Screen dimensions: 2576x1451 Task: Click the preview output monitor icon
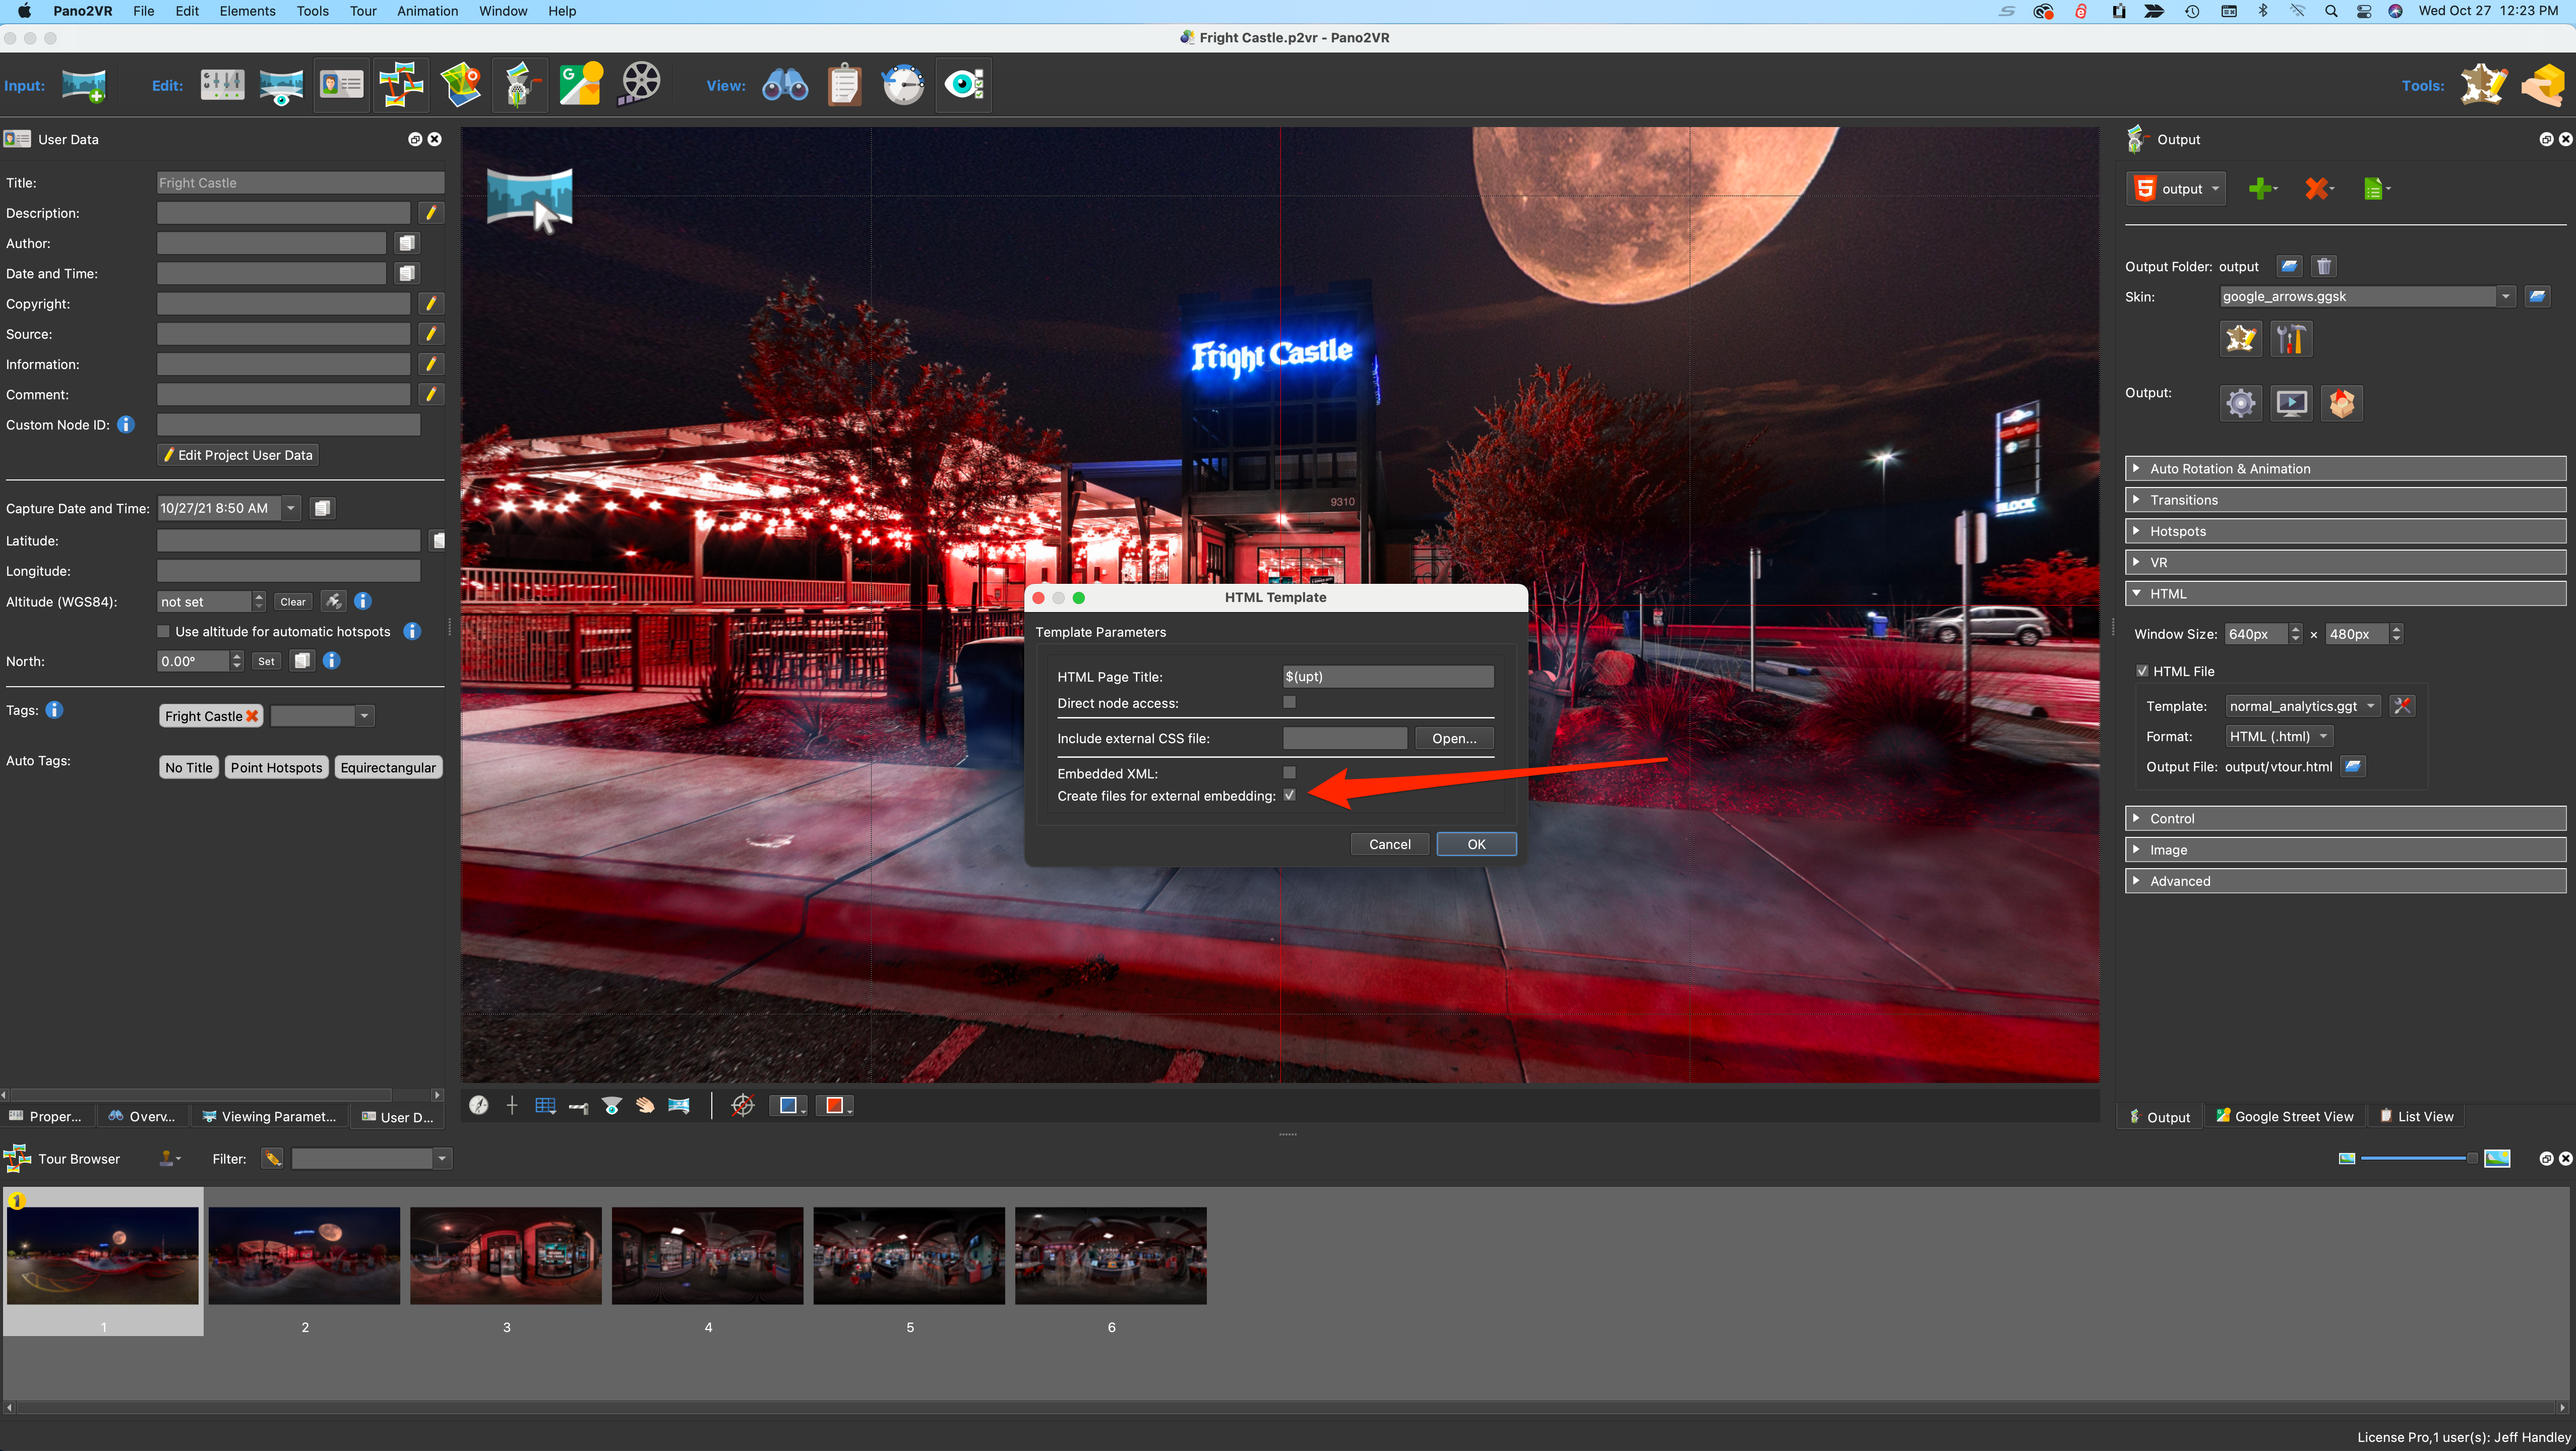coord(2291,403)
